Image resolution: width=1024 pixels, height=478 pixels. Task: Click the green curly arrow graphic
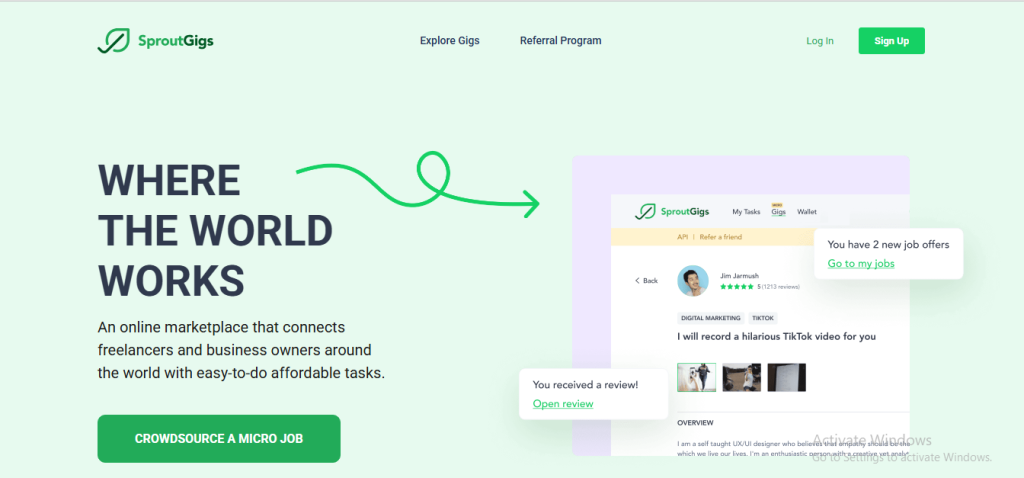pos(420,182)
